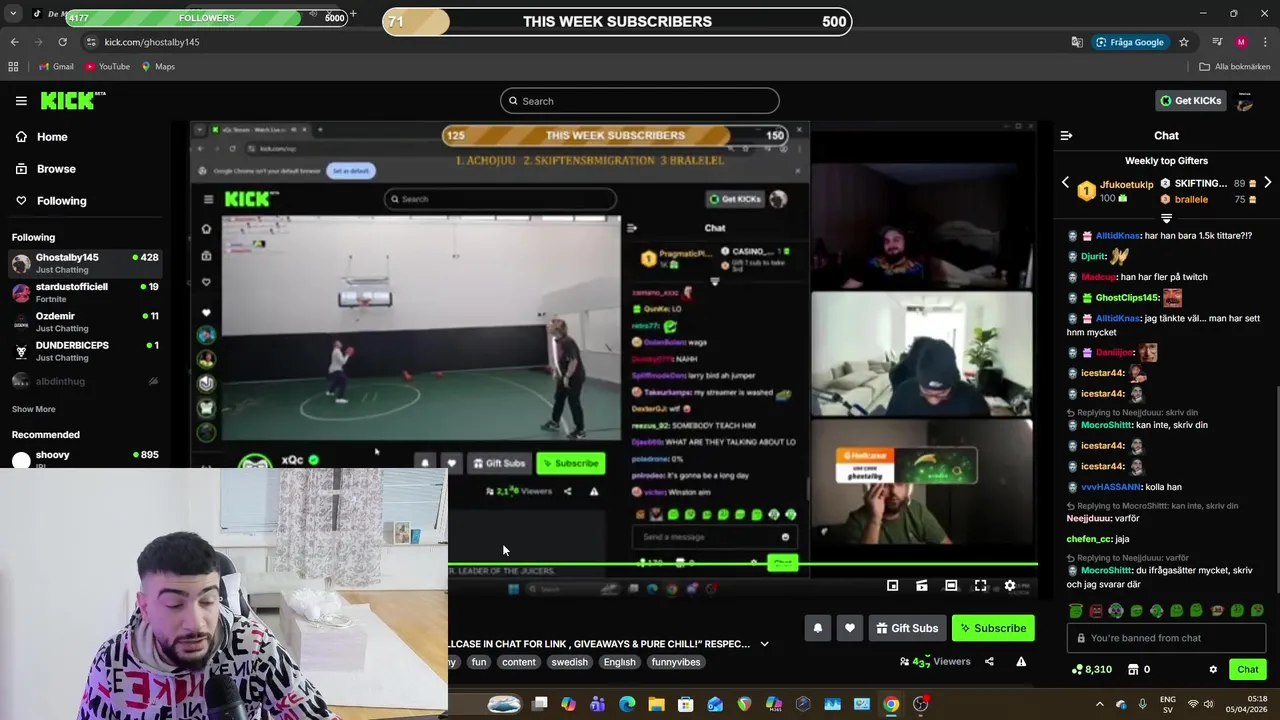Open YouTube bookmark
This screenshot has width=1280, height=720.
pyautogui.click(x=107, y=67)
